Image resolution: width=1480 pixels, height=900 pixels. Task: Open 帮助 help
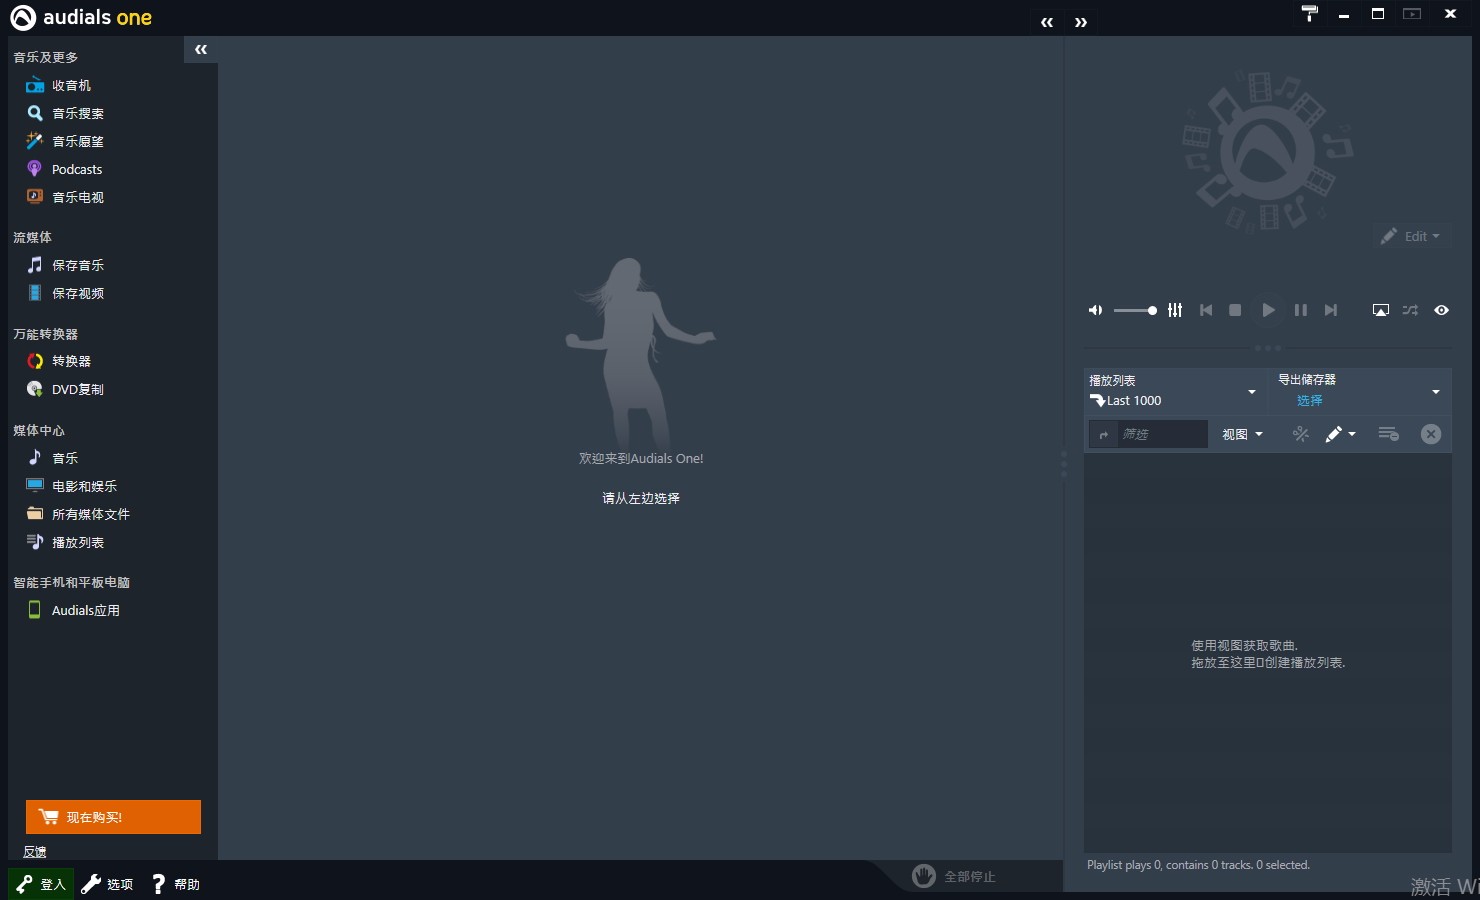pyautogui.click(x=175, y=884)
